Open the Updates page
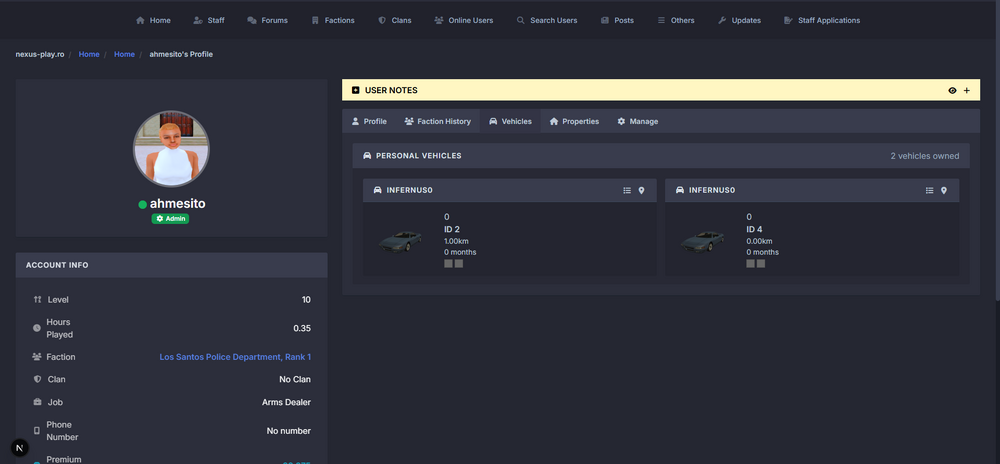Screen dimensions: 1000x464 coord(739,20)
